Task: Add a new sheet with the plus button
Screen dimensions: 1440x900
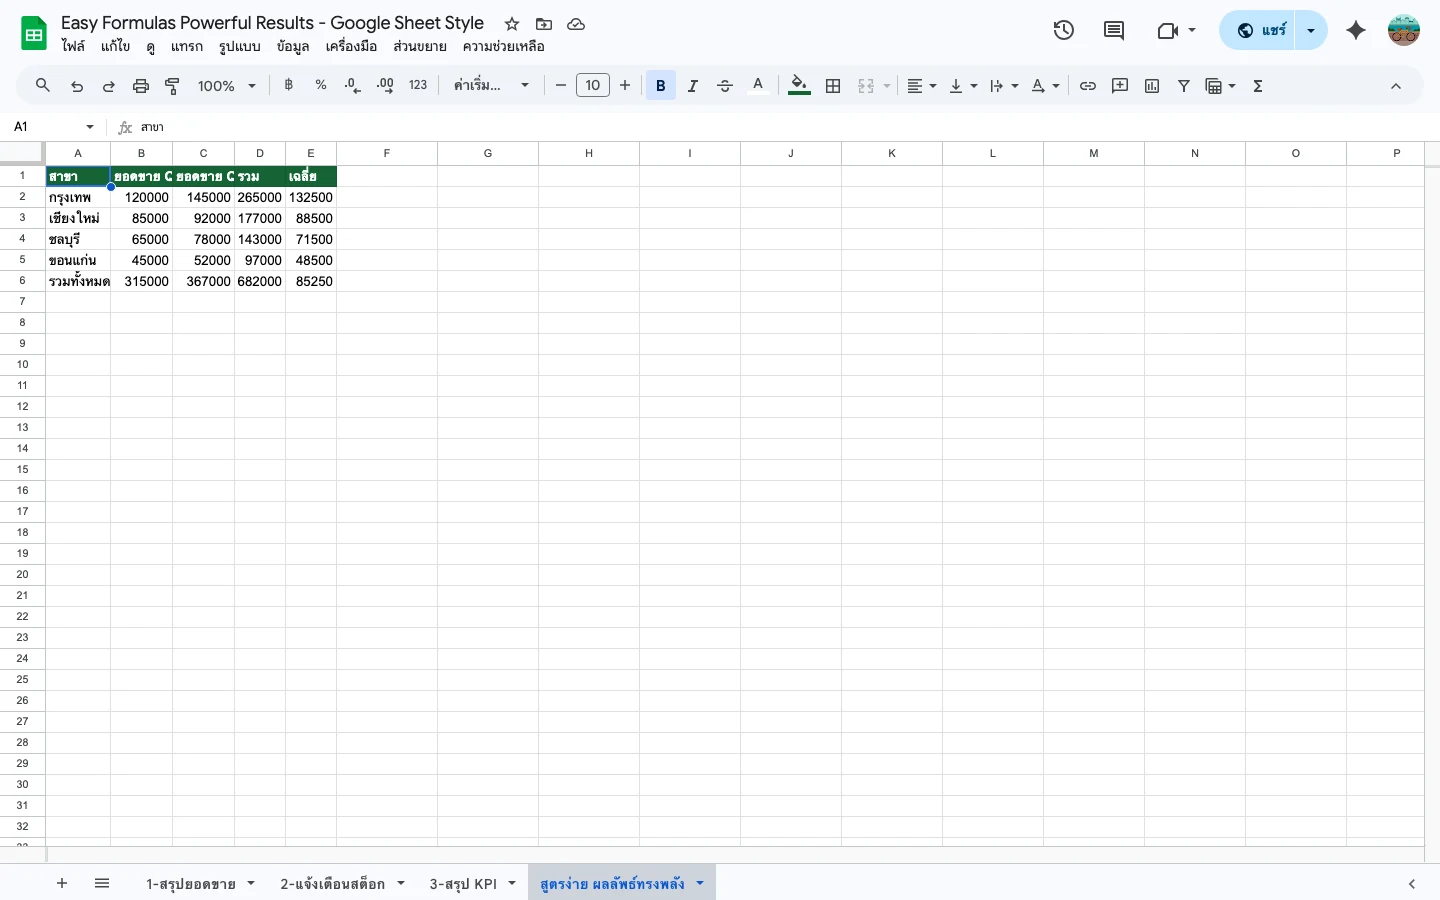Action: tap(62, 883)
